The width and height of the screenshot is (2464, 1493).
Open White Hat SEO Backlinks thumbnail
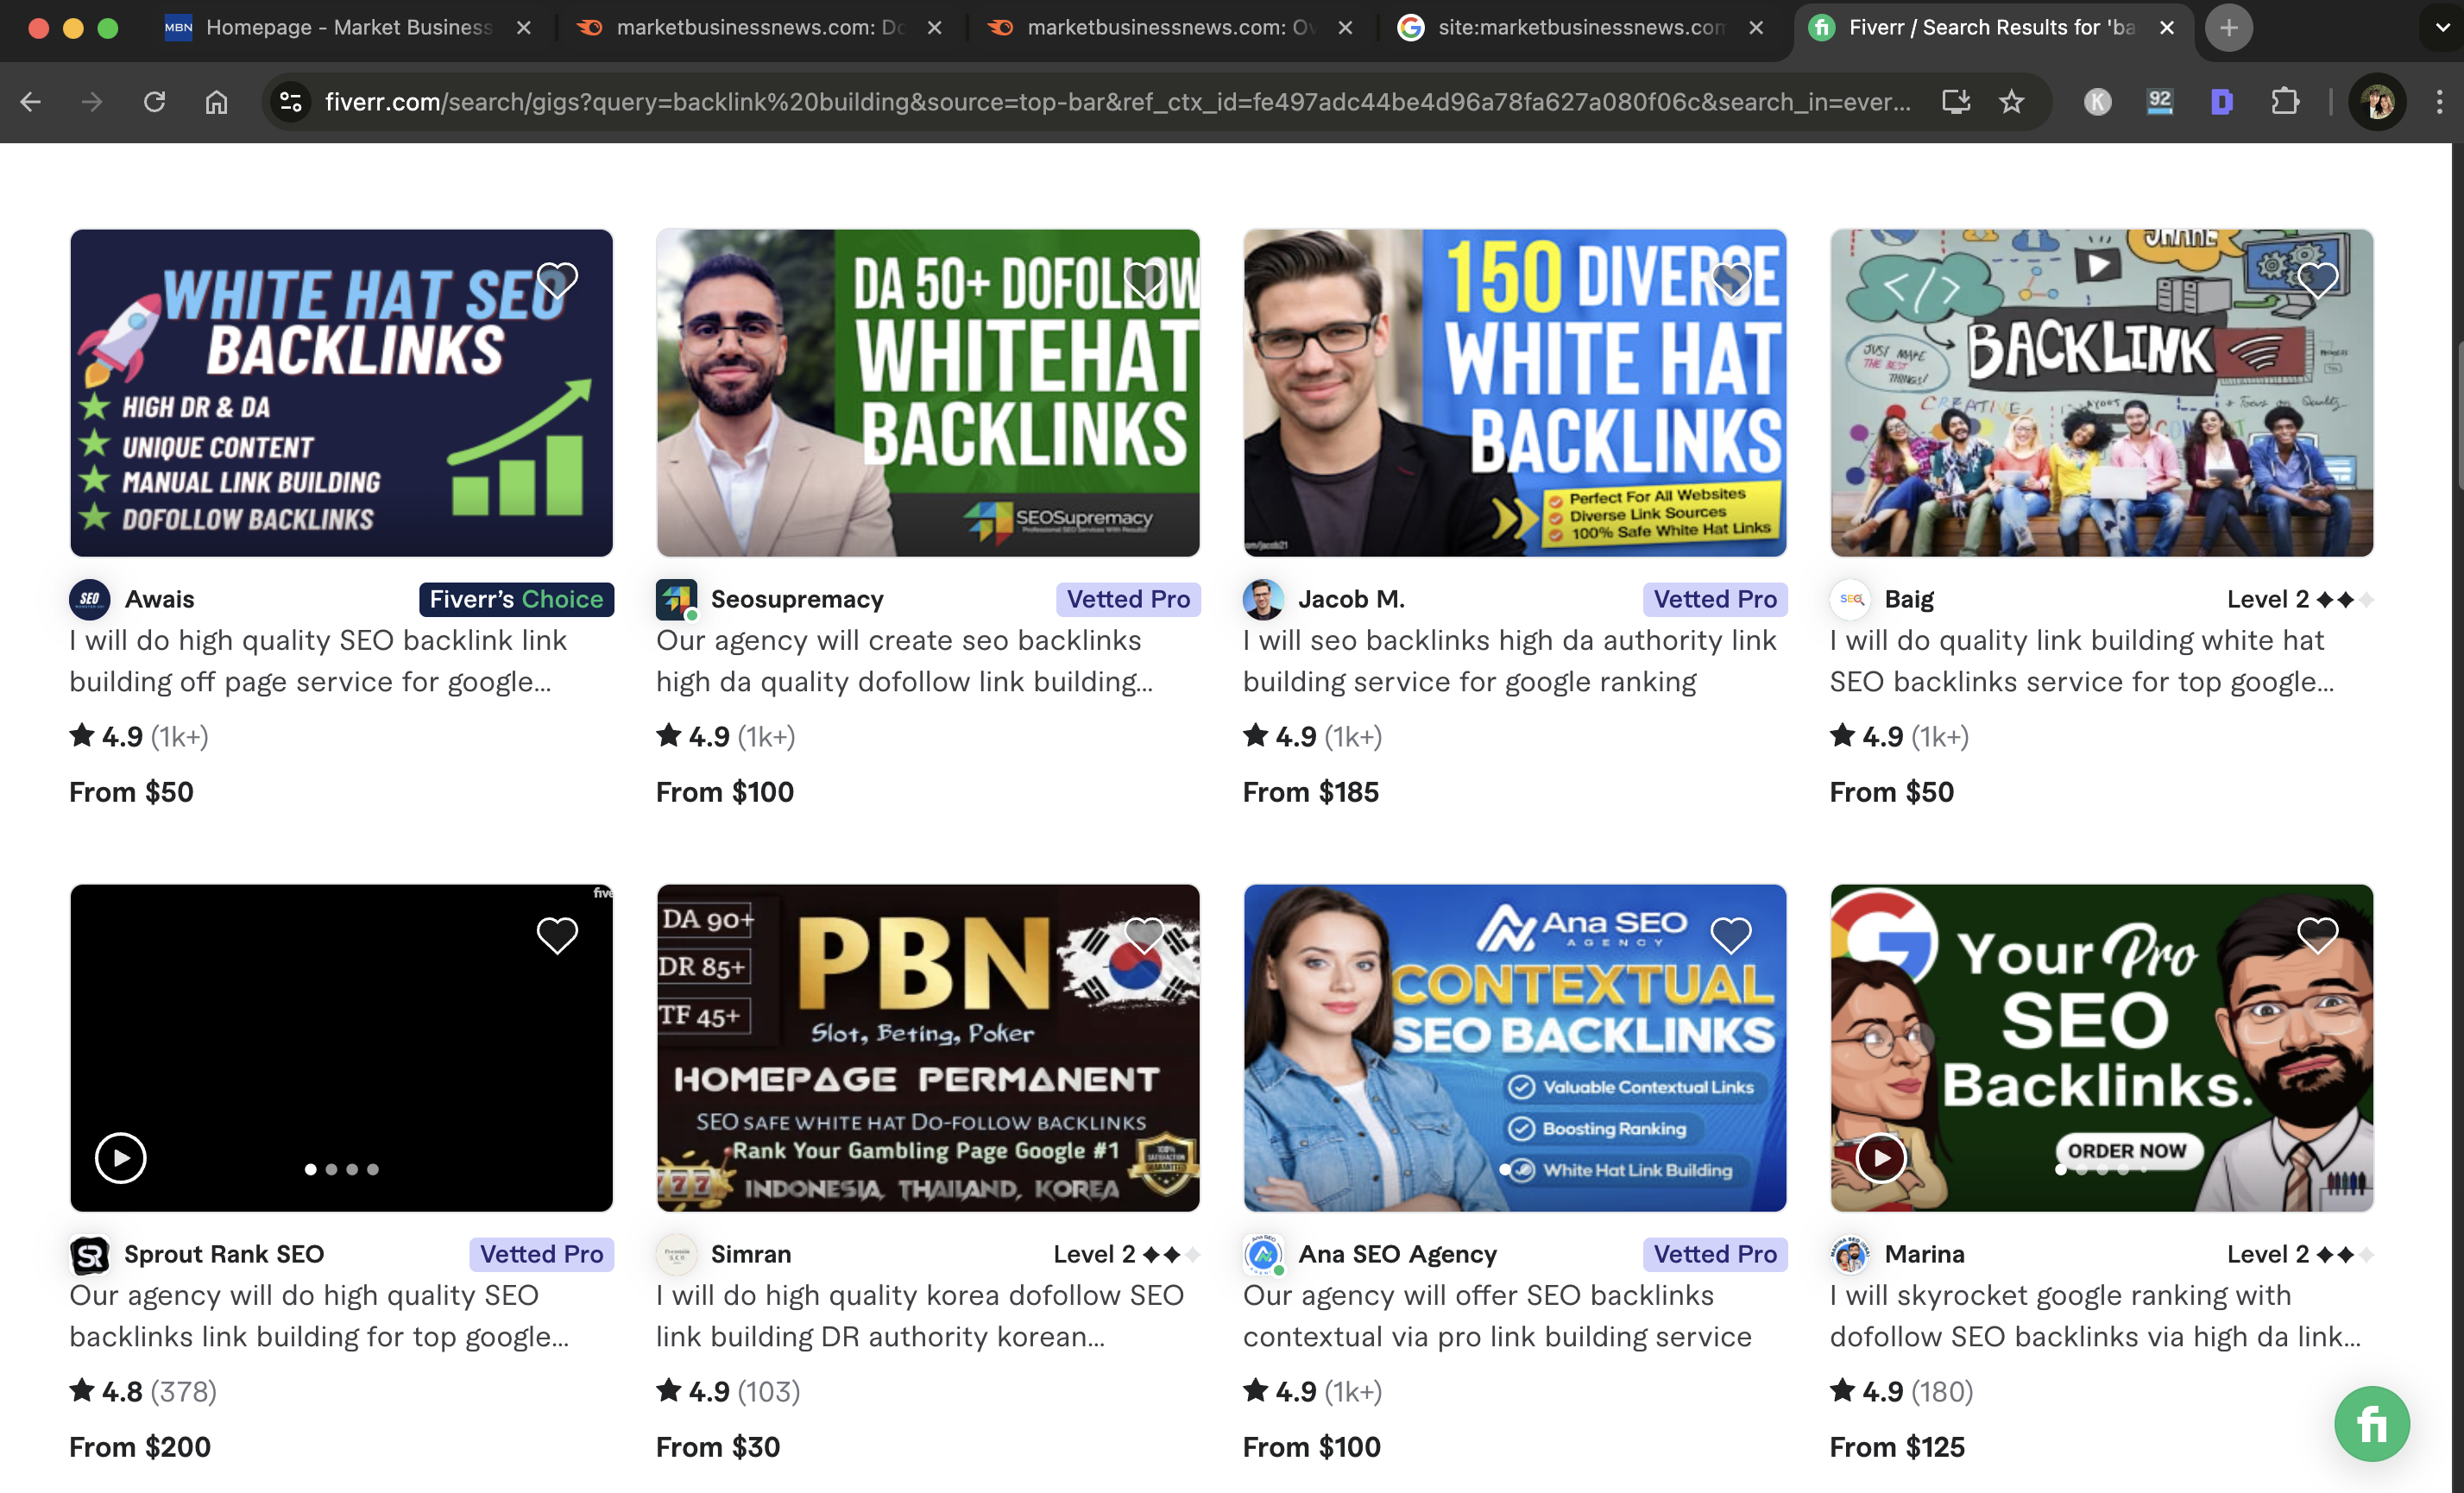[x=341, y=393]
